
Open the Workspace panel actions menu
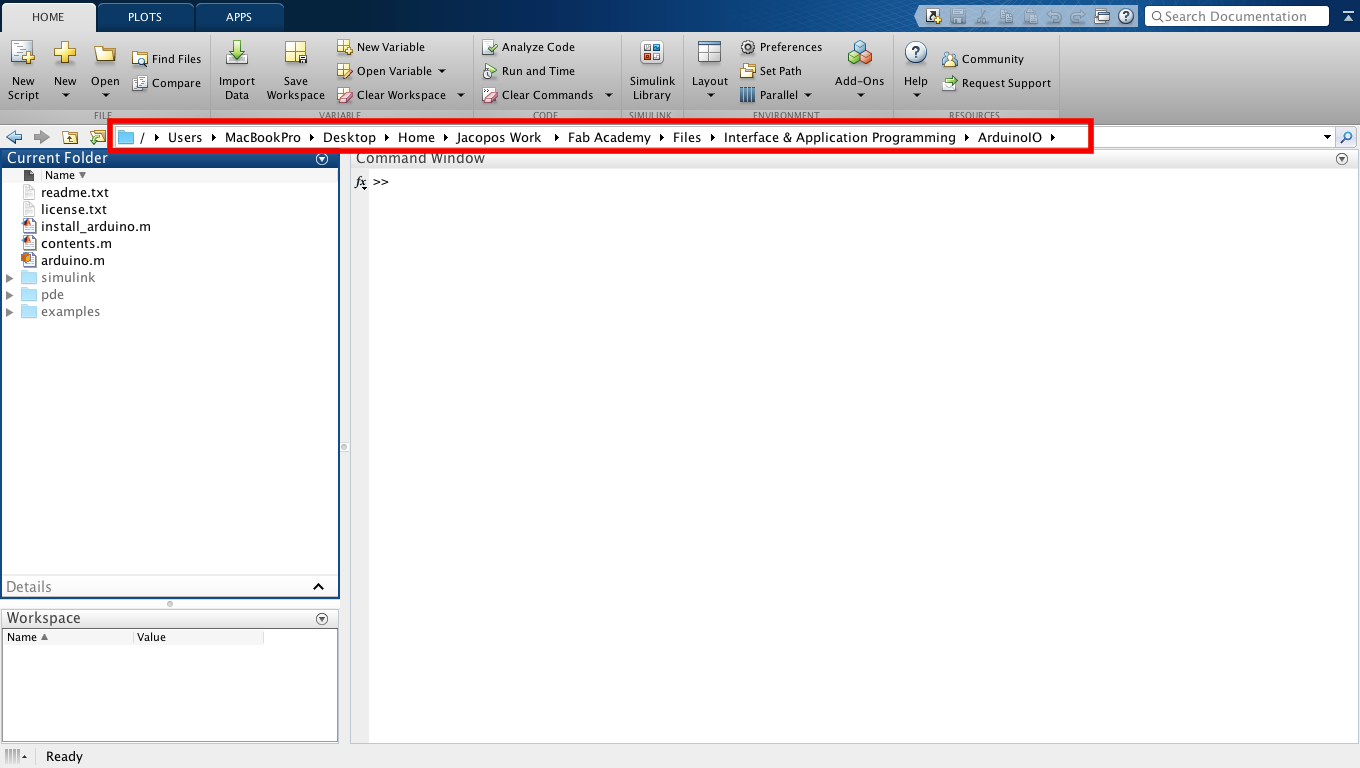point(322,619)
